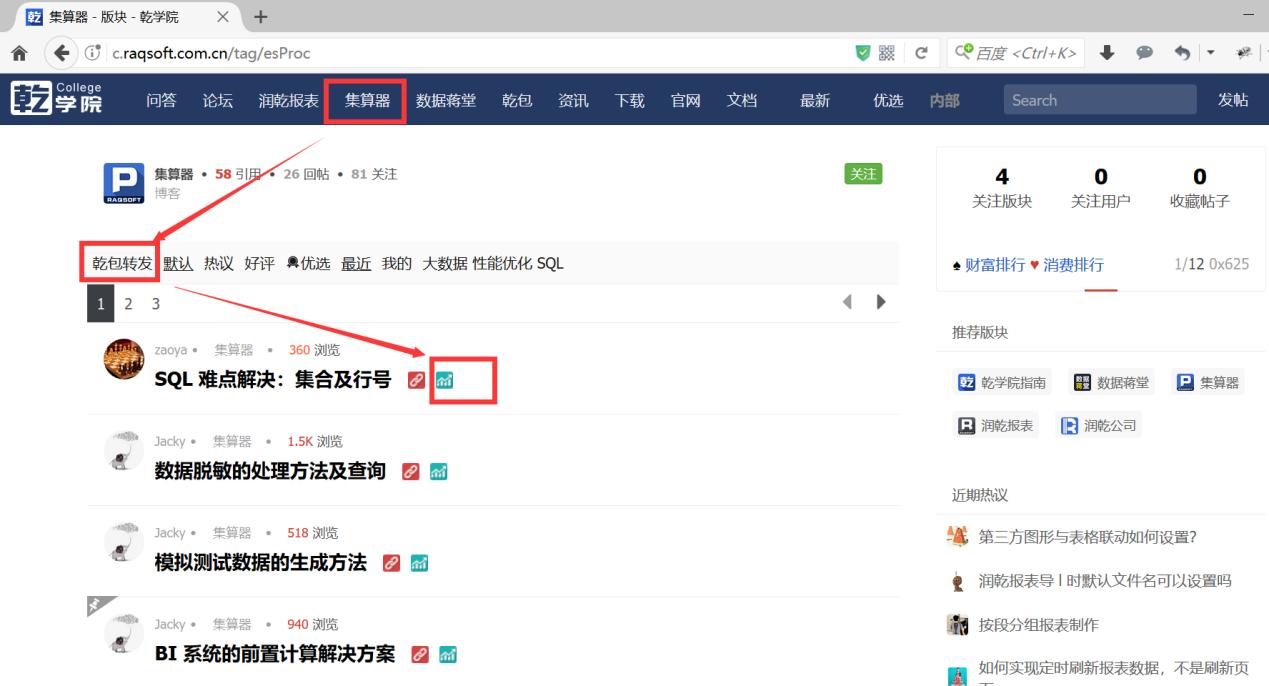Select the 默认 filter tab

[x=178, y=263]
